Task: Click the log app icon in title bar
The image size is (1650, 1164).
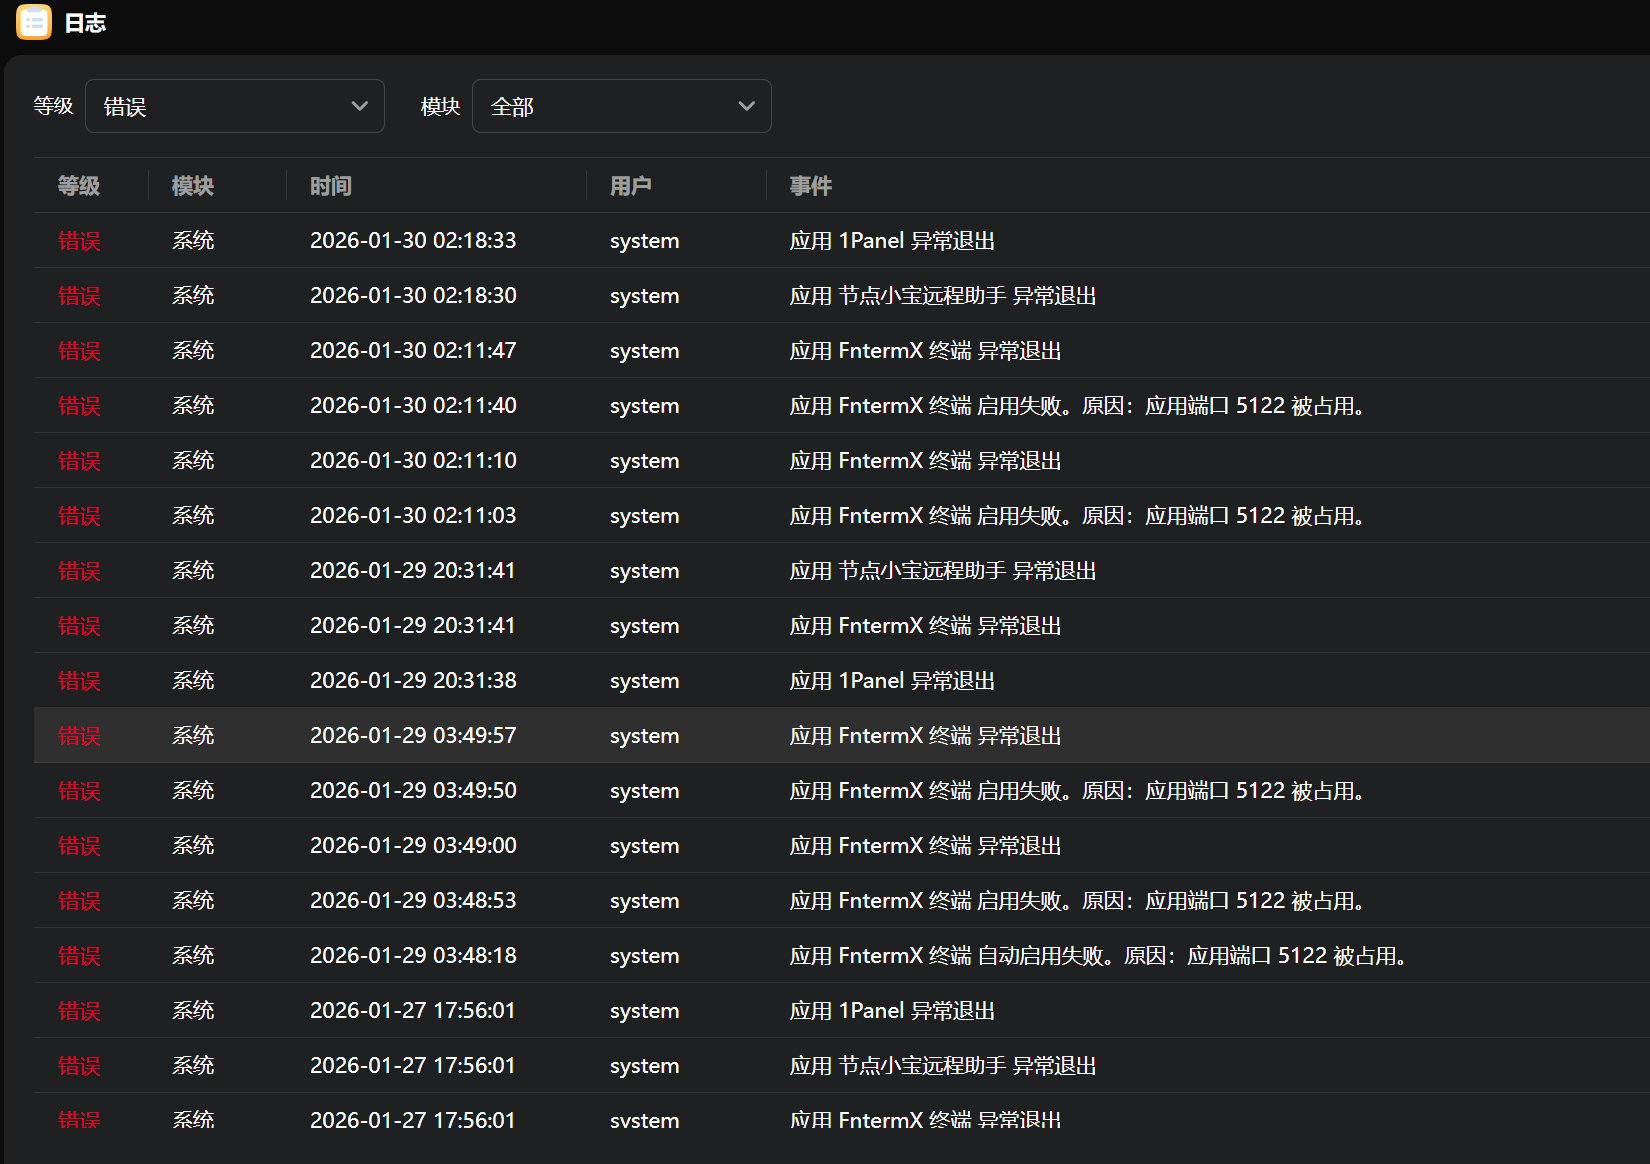Action: 34,22
